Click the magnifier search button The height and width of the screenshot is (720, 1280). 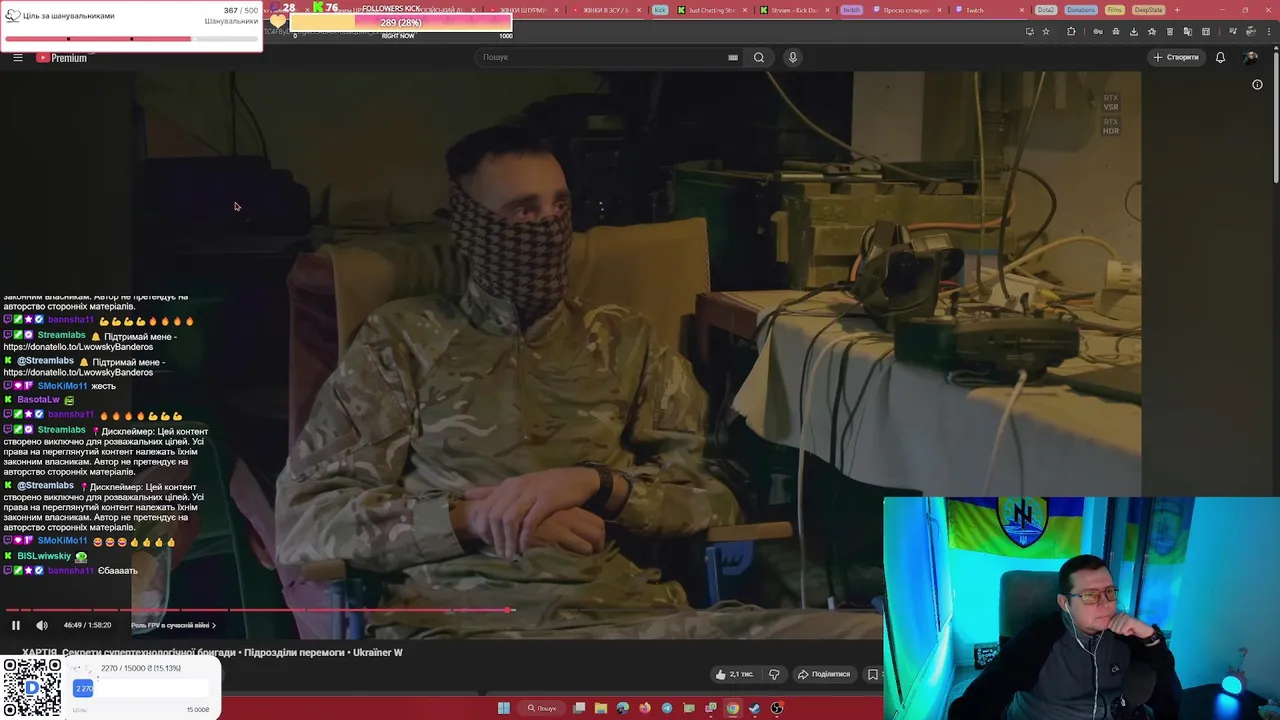tap(759, 57)
